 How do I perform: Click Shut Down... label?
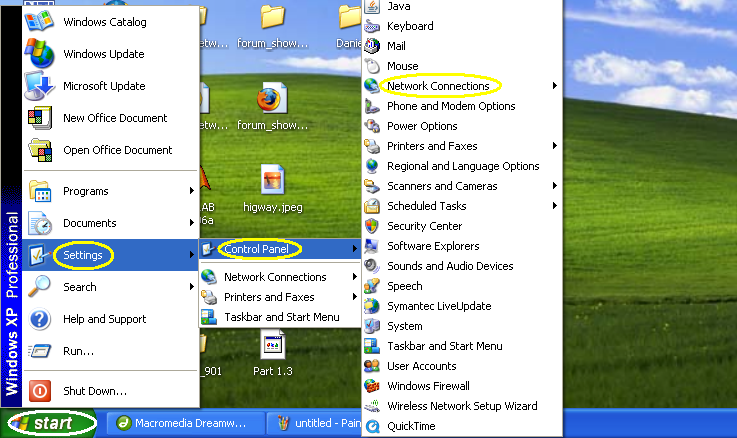(95, 391)
